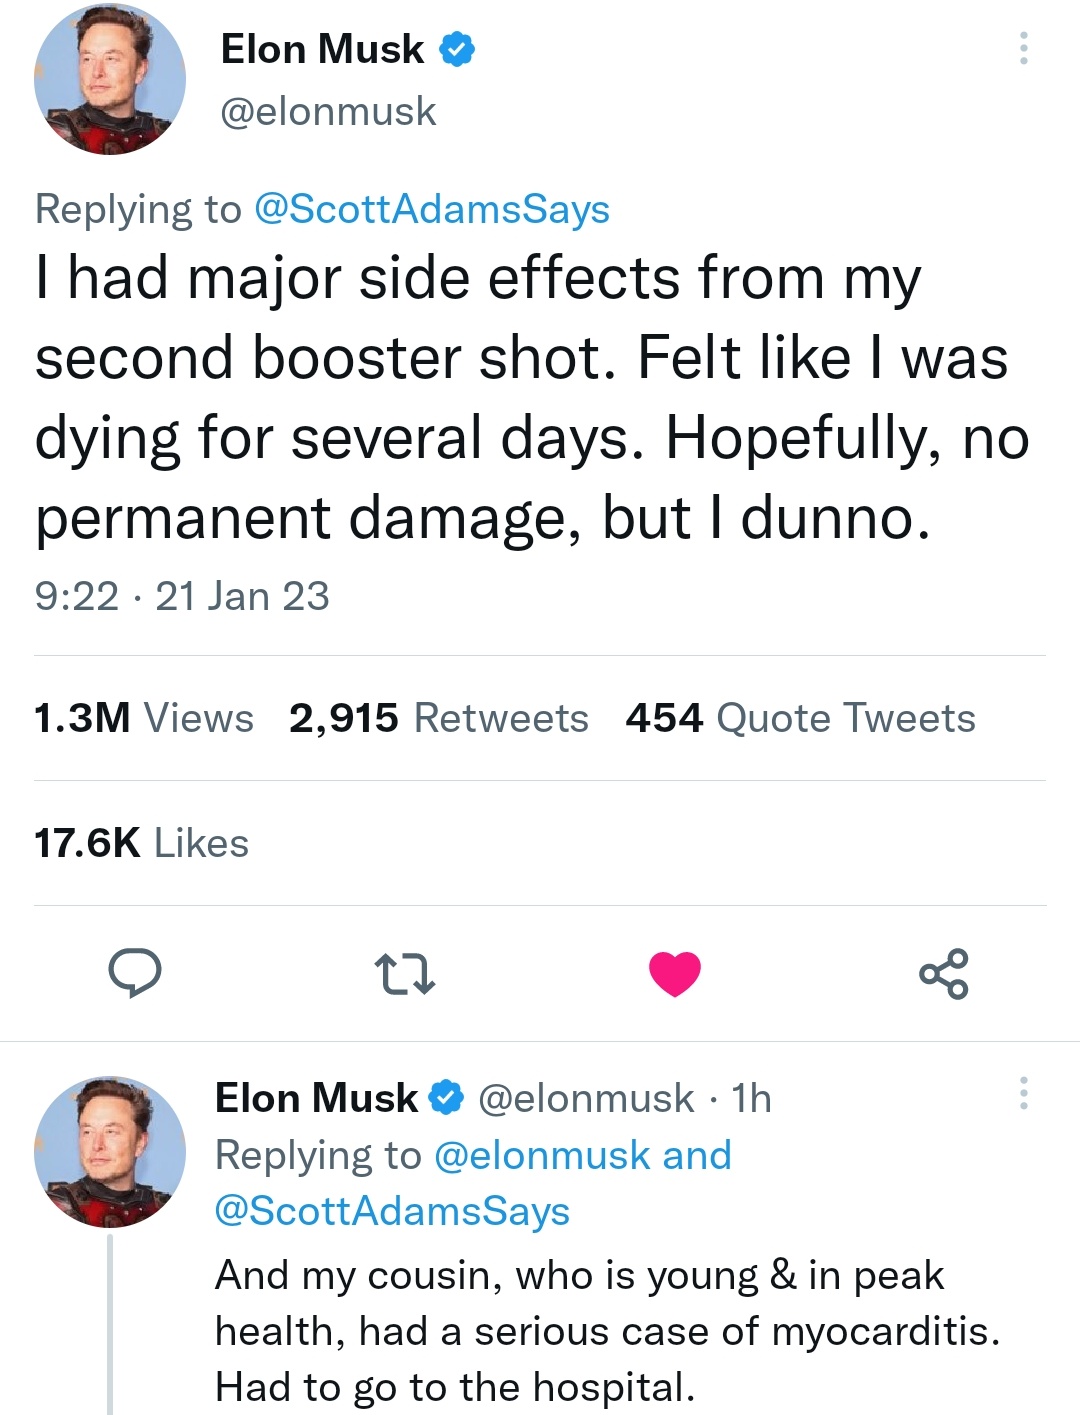Viewport: 1080px width, 1415px height.
Task: Click the @elonmusk mention in reply line
Action: point(543,1155)
